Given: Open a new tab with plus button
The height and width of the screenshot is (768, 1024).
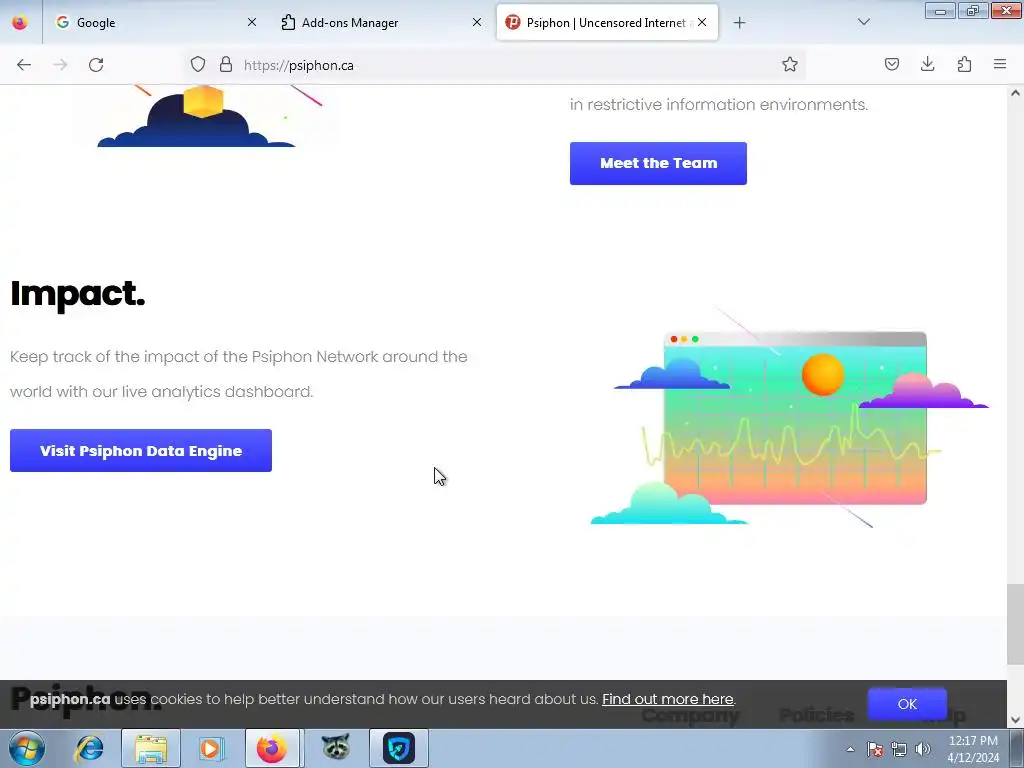Looking at the screenshot, I should pos(739,23).
